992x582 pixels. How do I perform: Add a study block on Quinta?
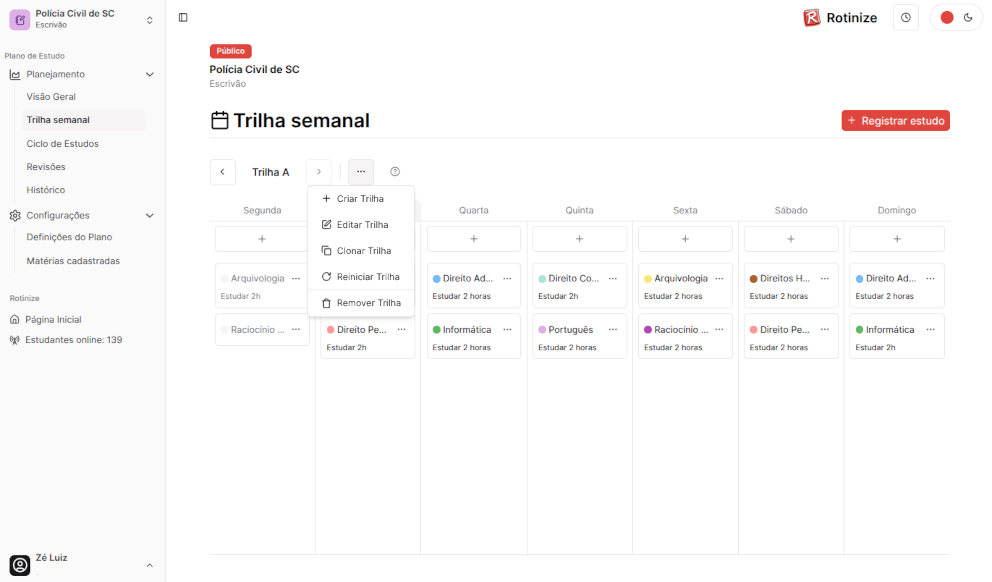(580, 239)
